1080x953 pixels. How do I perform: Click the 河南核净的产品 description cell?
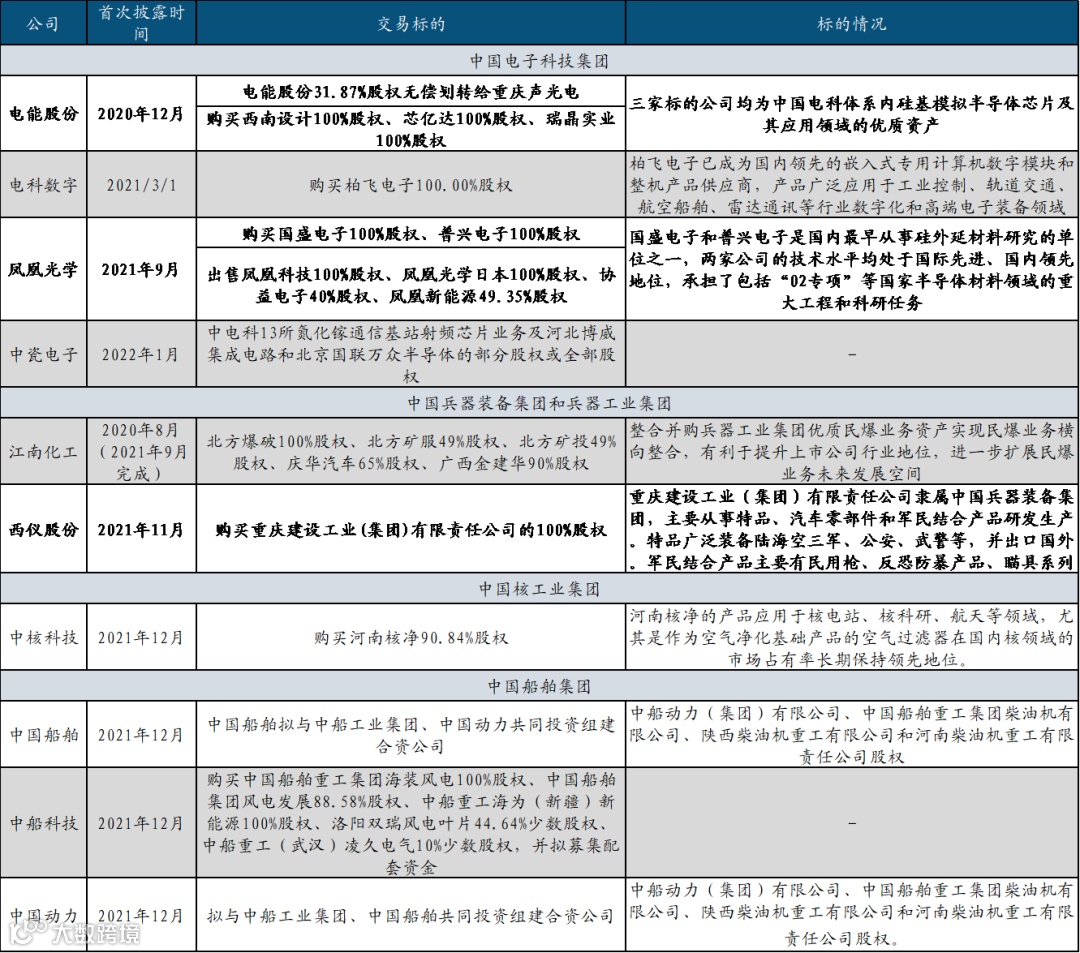(x=852, y=637)
